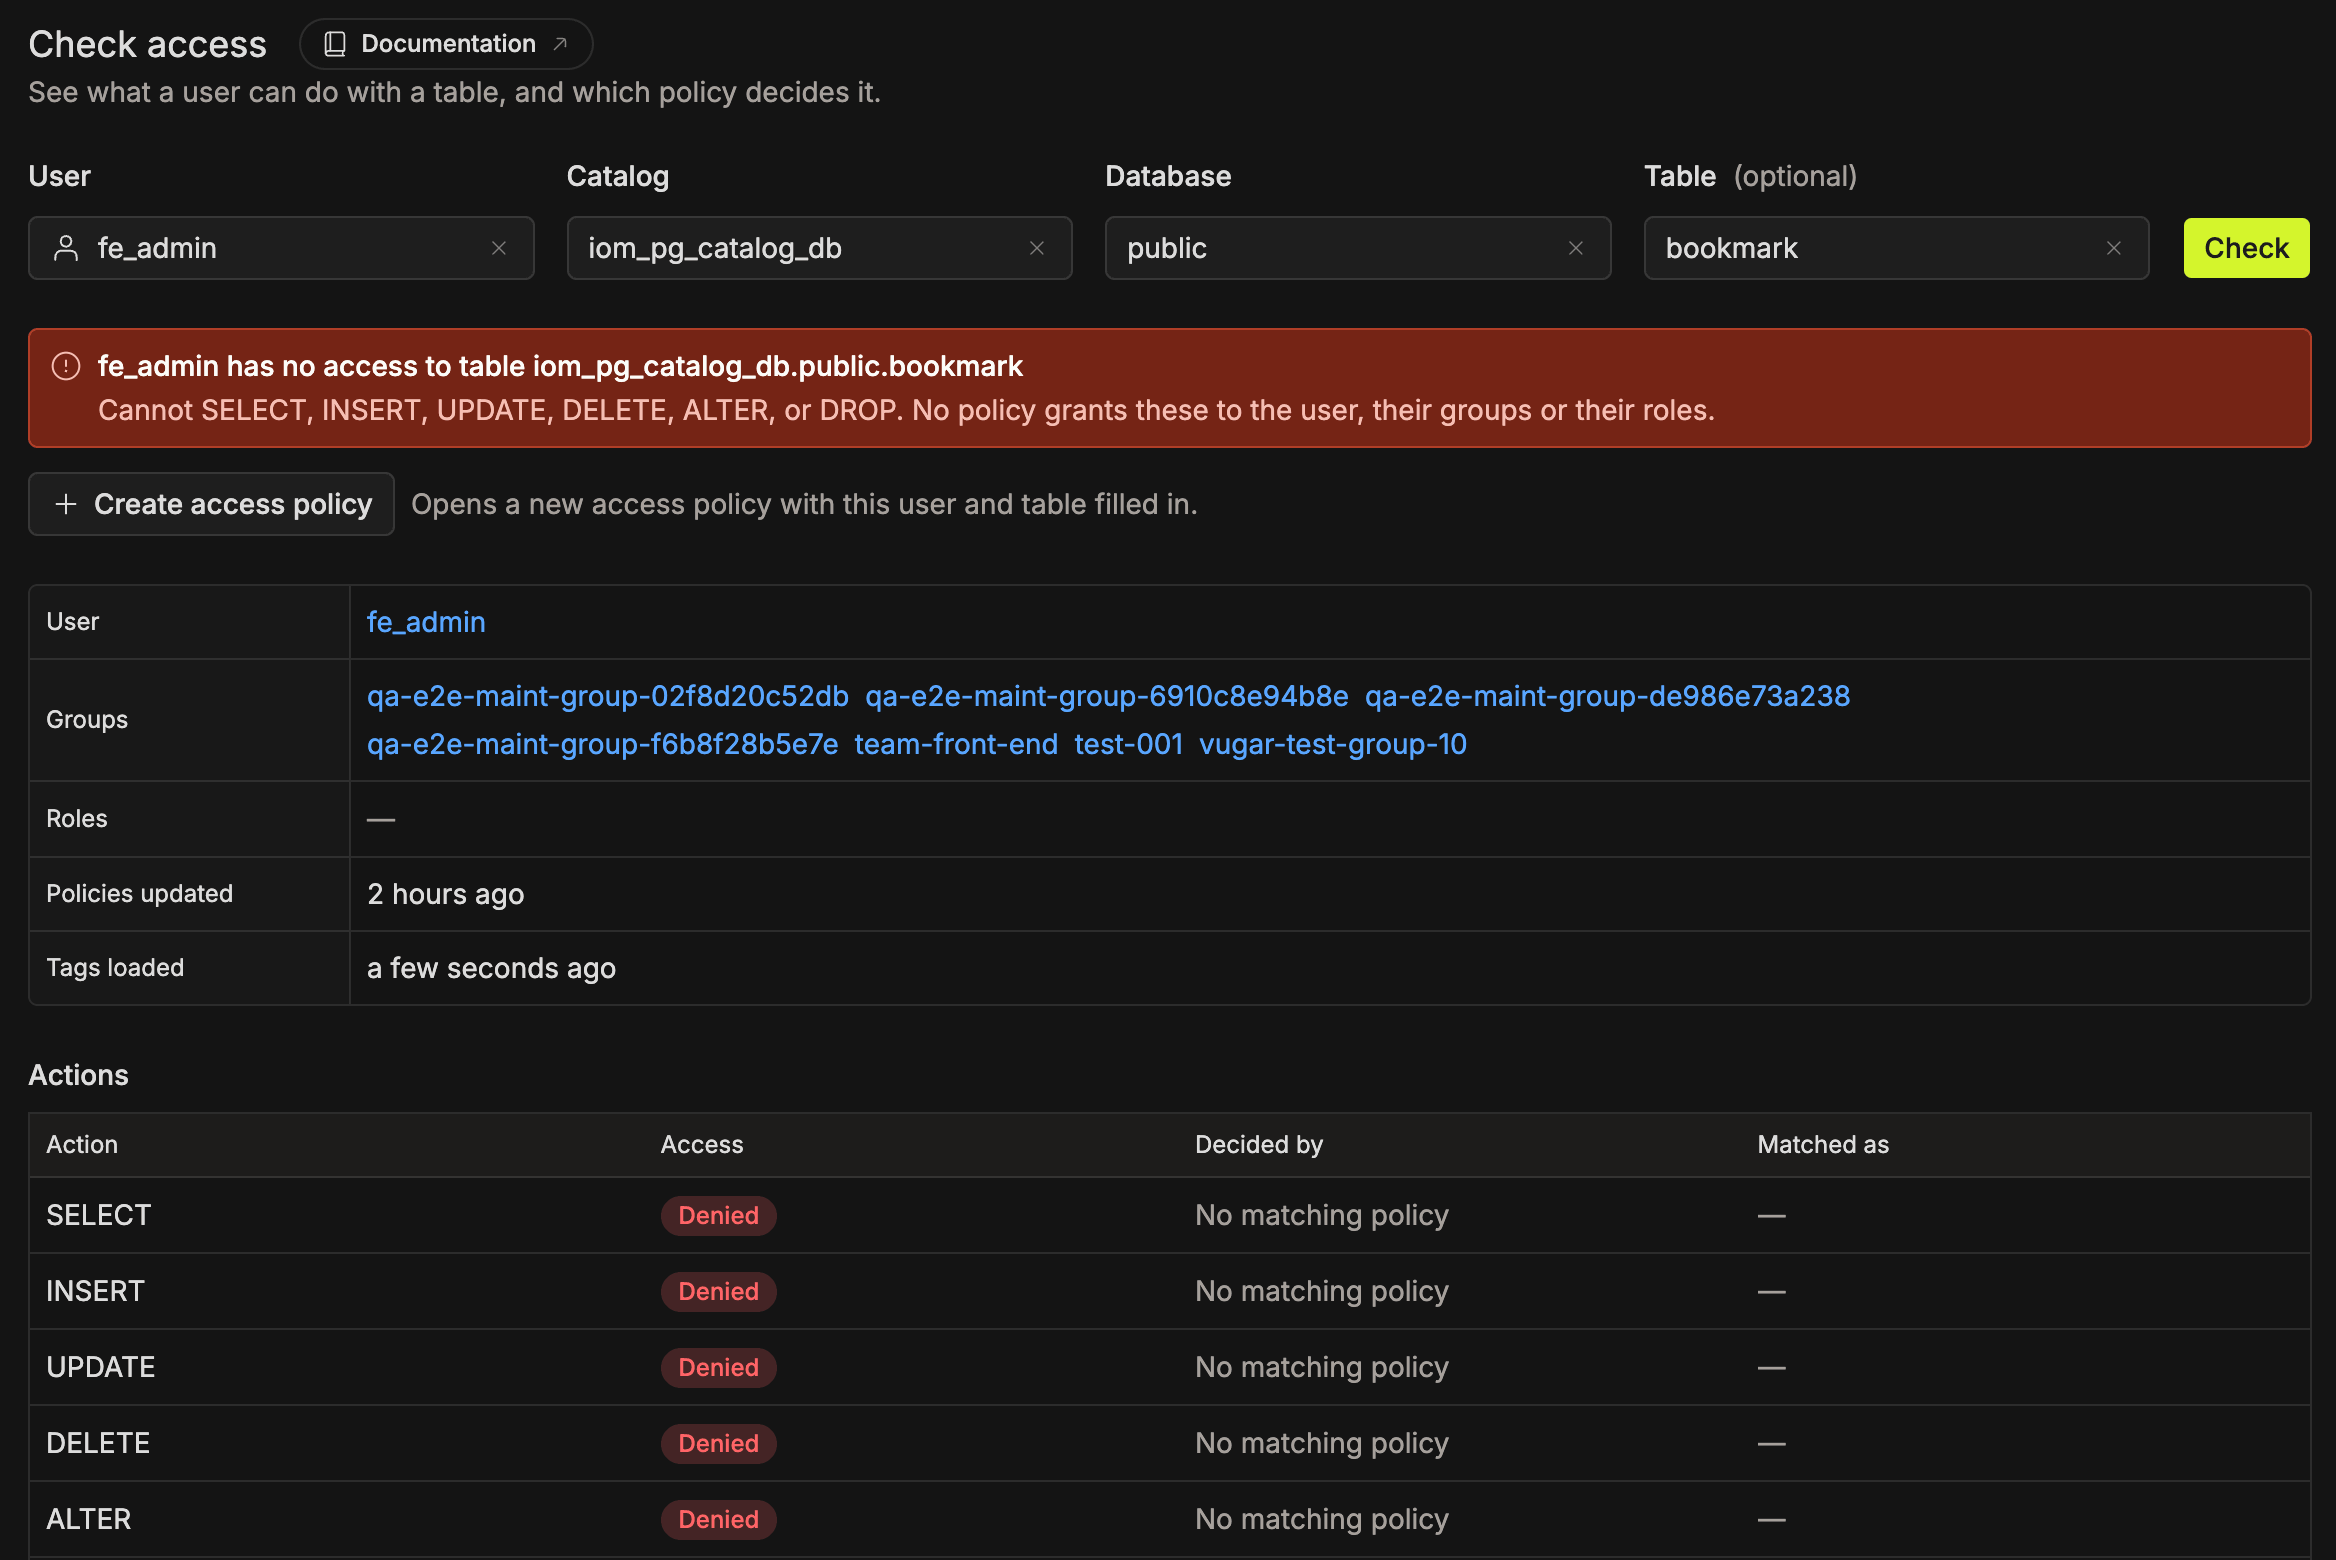Image resolution: width=2336 pixels, height=1560 pixels.
Task: Open the Database combo box showing public
Action: [x=1358, y=248]
